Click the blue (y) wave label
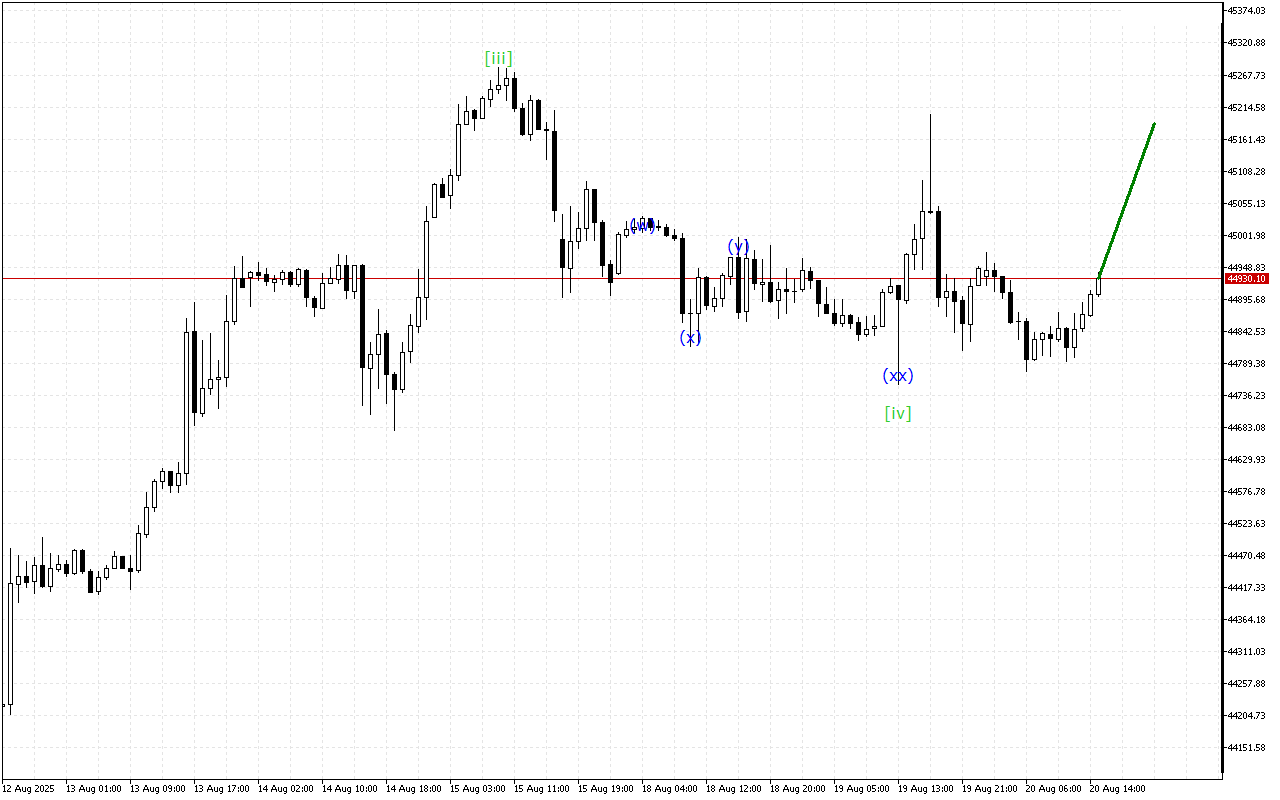 (x=738, y=246)
